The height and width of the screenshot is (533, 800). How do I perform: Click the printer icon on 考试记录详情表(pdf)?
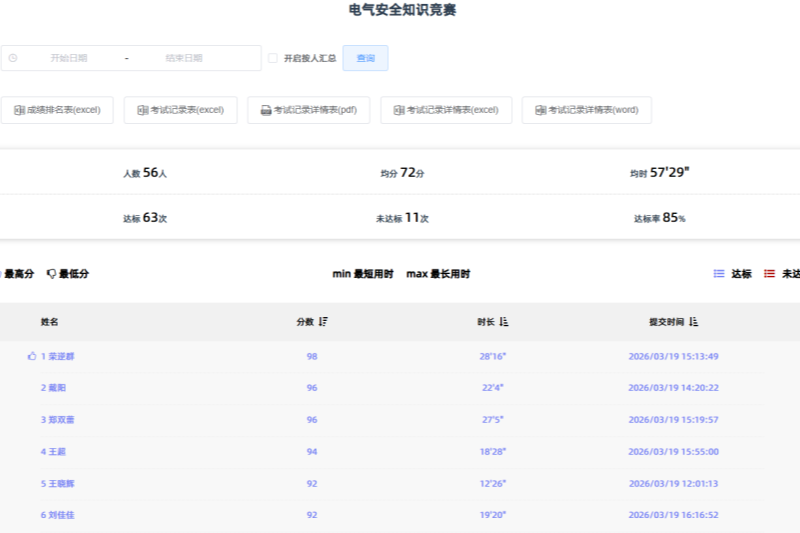pyautogui.click(x=266, y=110)
